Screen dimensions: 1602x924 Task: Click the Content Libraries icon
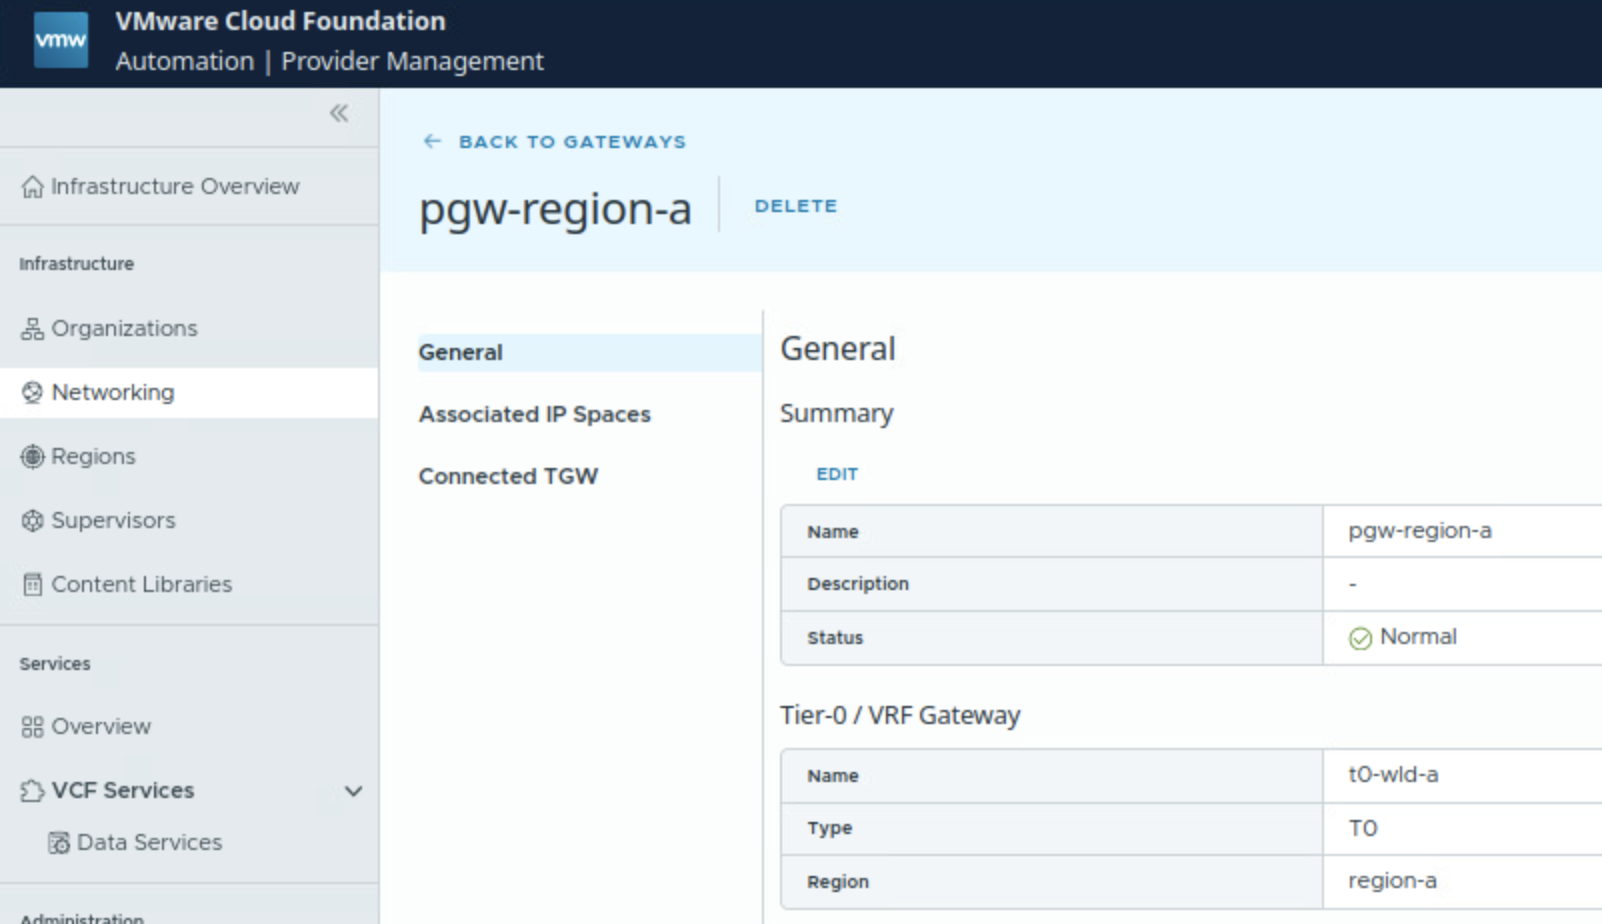[32, 585]
